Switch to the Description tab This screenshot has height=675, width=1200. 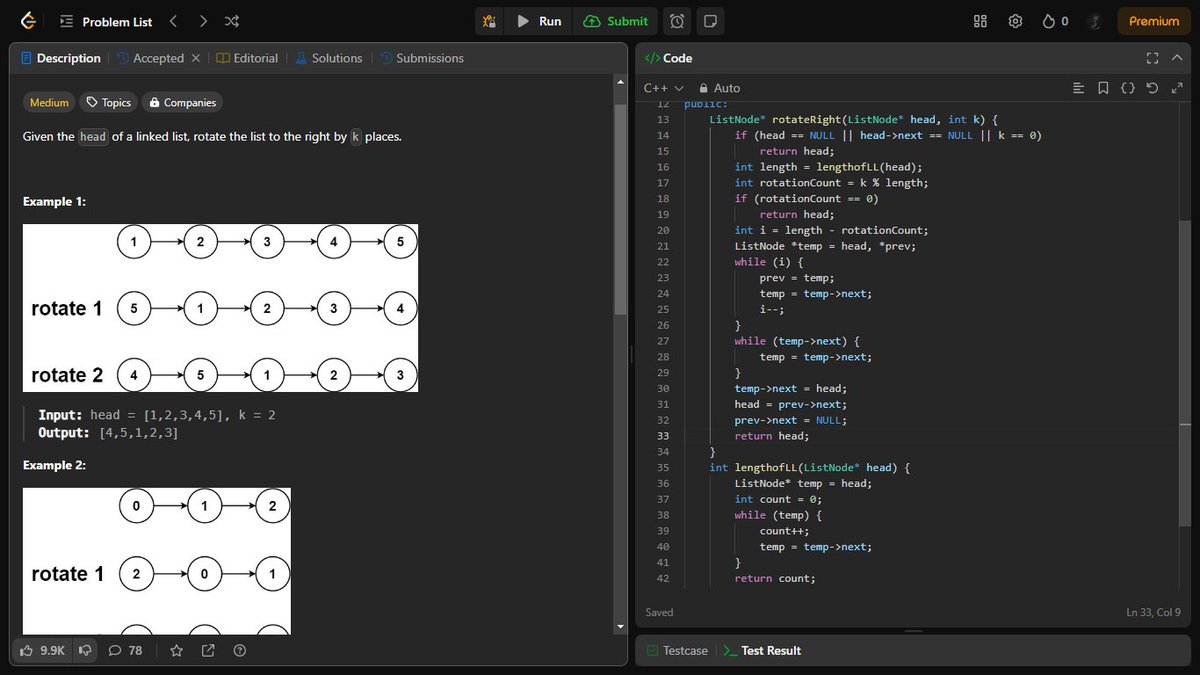point(61,58)
